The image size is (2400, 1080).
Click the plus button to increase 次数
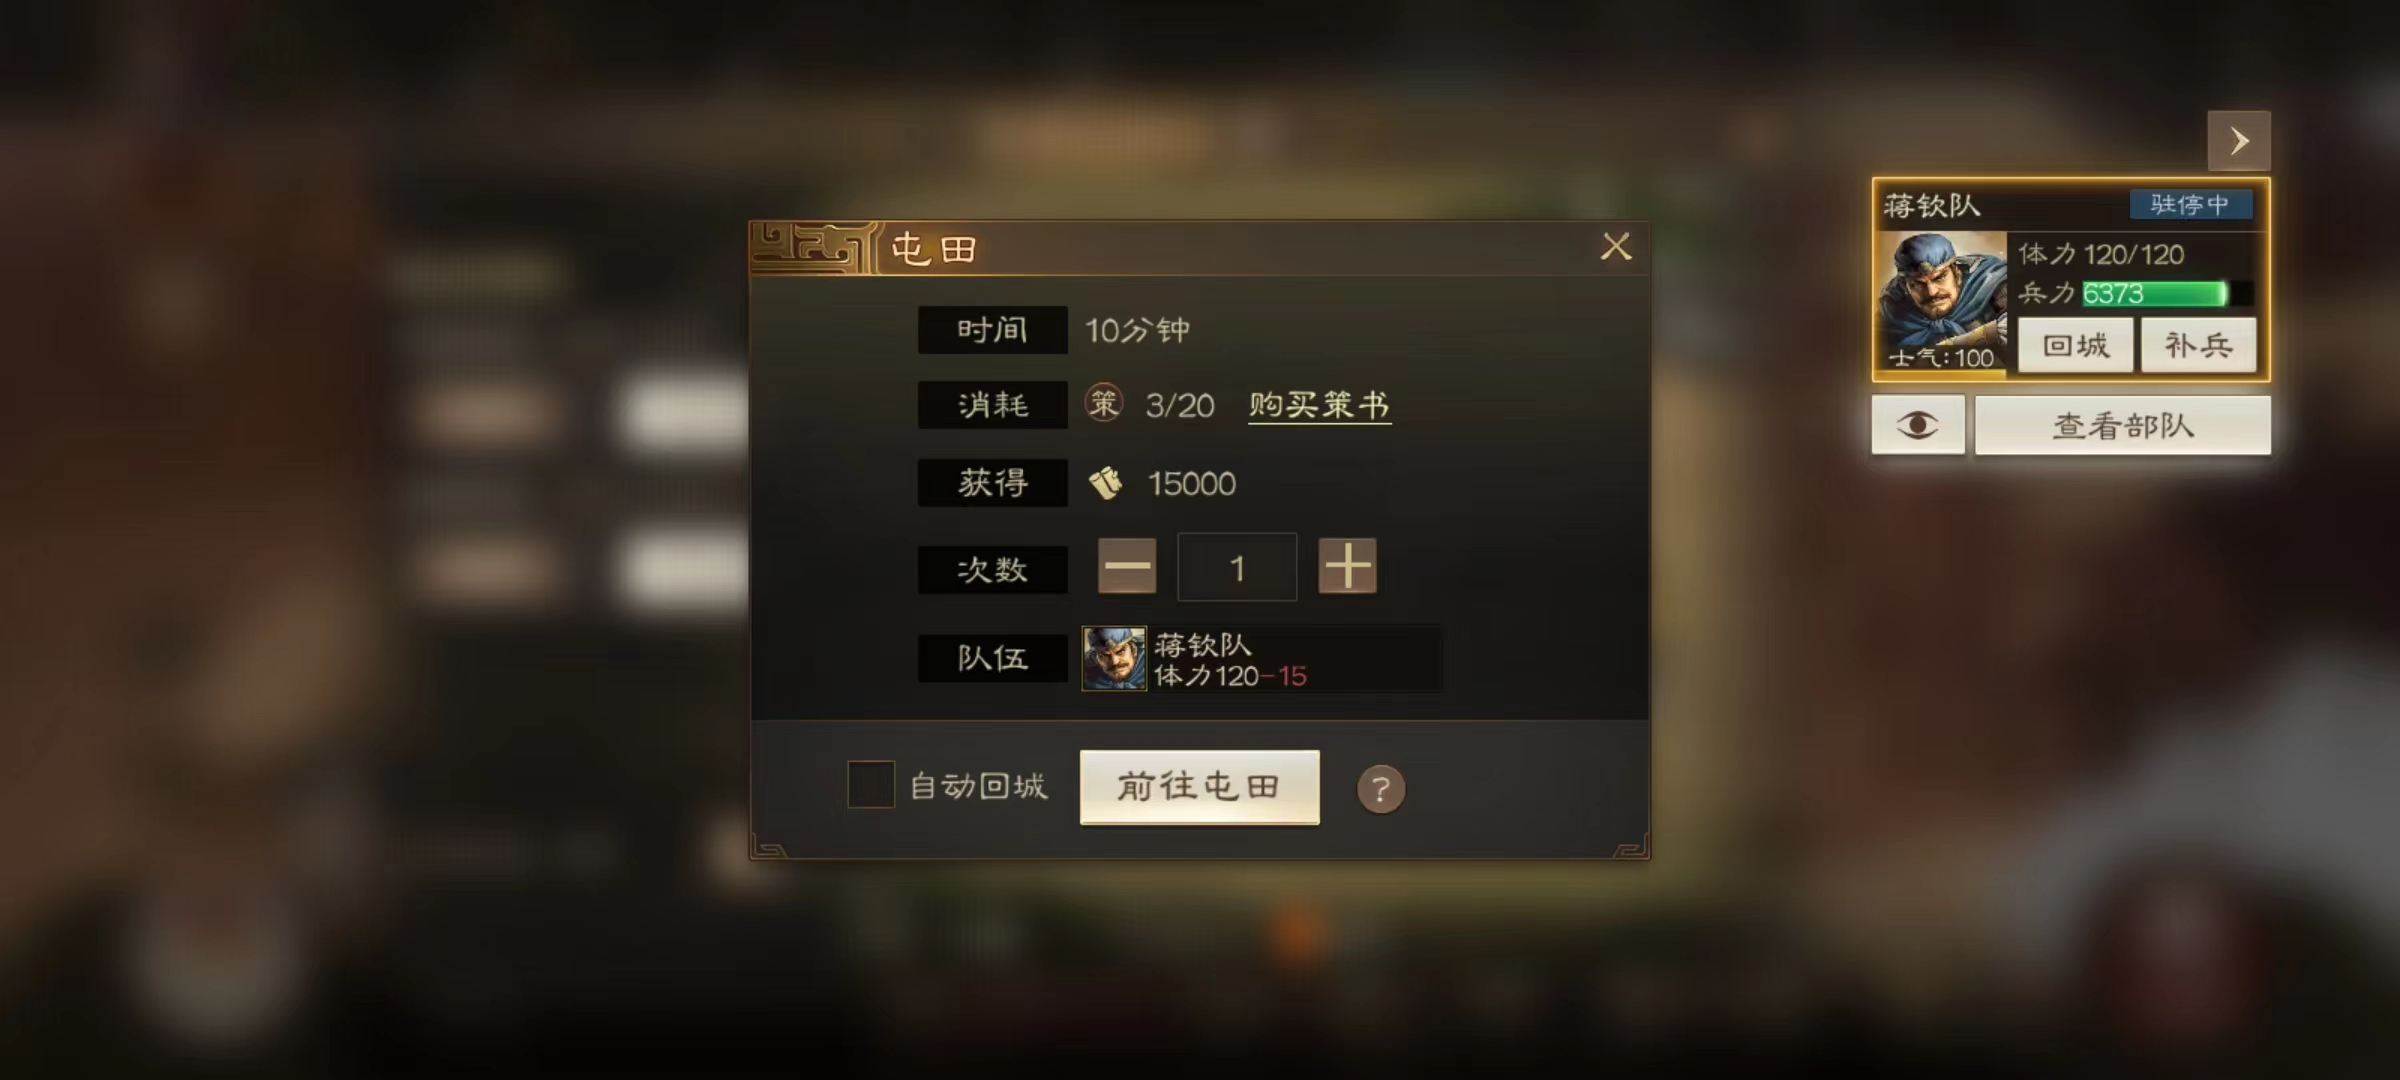[x=1347, y=567]
